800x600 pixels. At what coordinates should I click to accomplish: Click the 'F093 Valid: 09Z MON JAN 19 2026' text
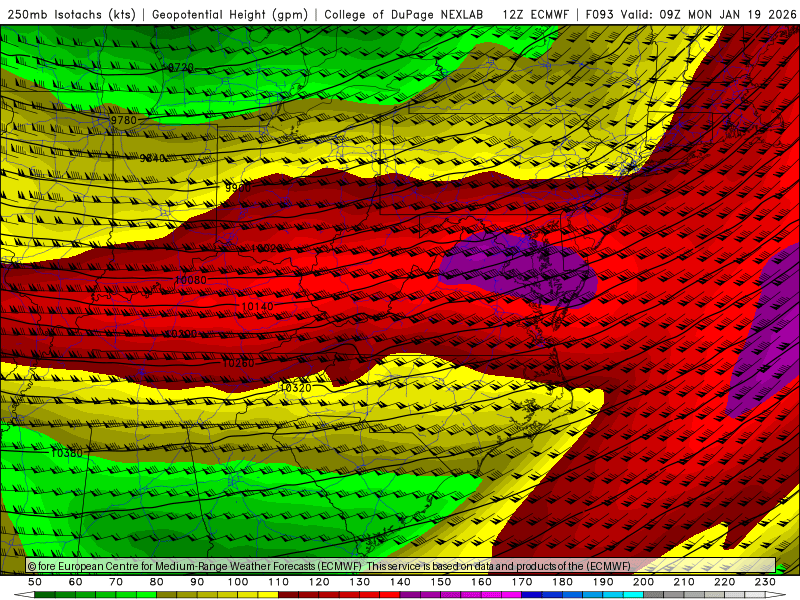pos(691,15)
